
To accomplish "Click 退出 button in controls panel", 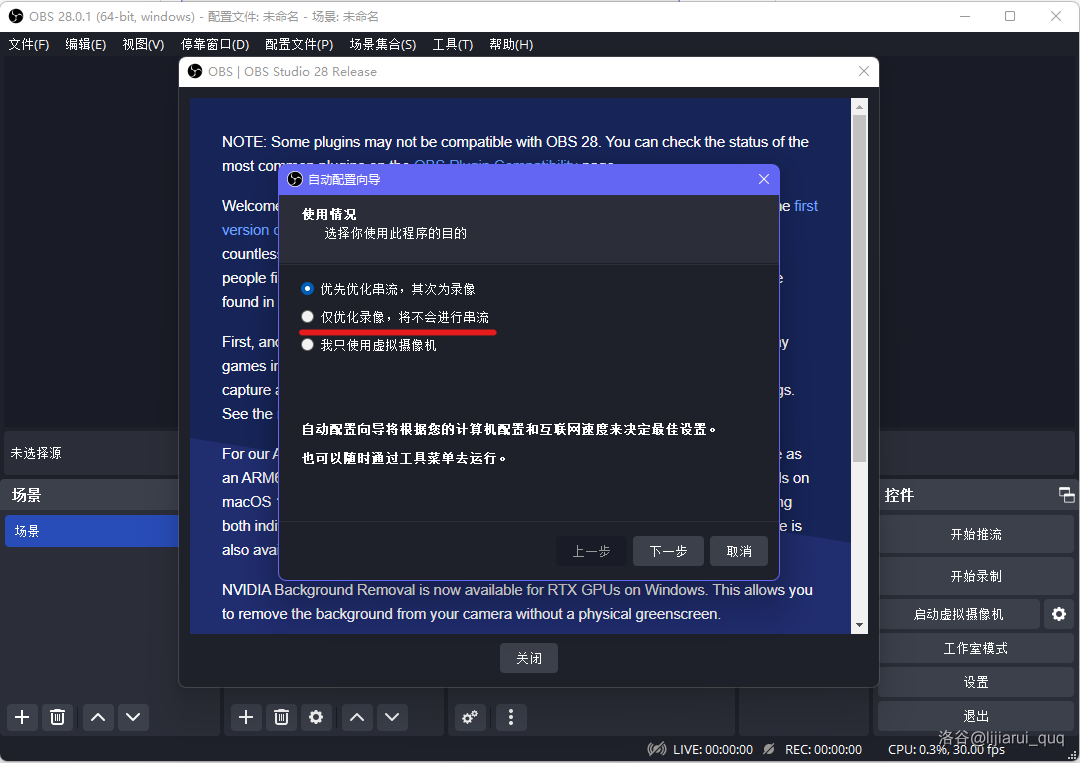I will click(976, 716).
